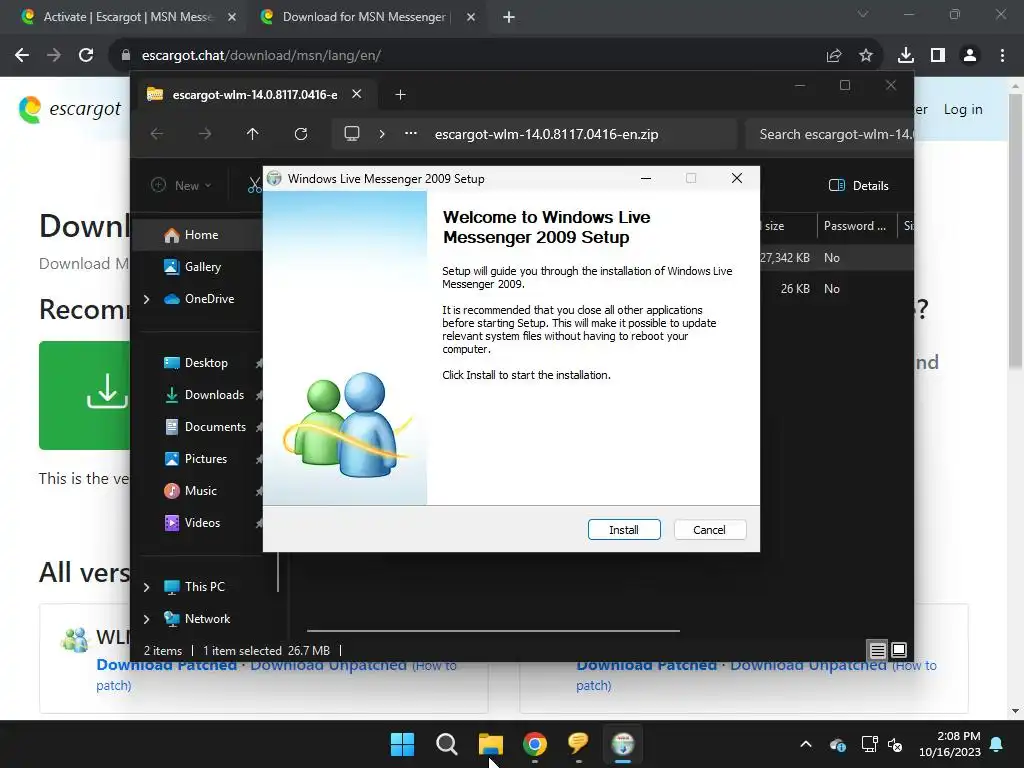Click the PC icon in Explorer address bar

click(x=352, y=134)
